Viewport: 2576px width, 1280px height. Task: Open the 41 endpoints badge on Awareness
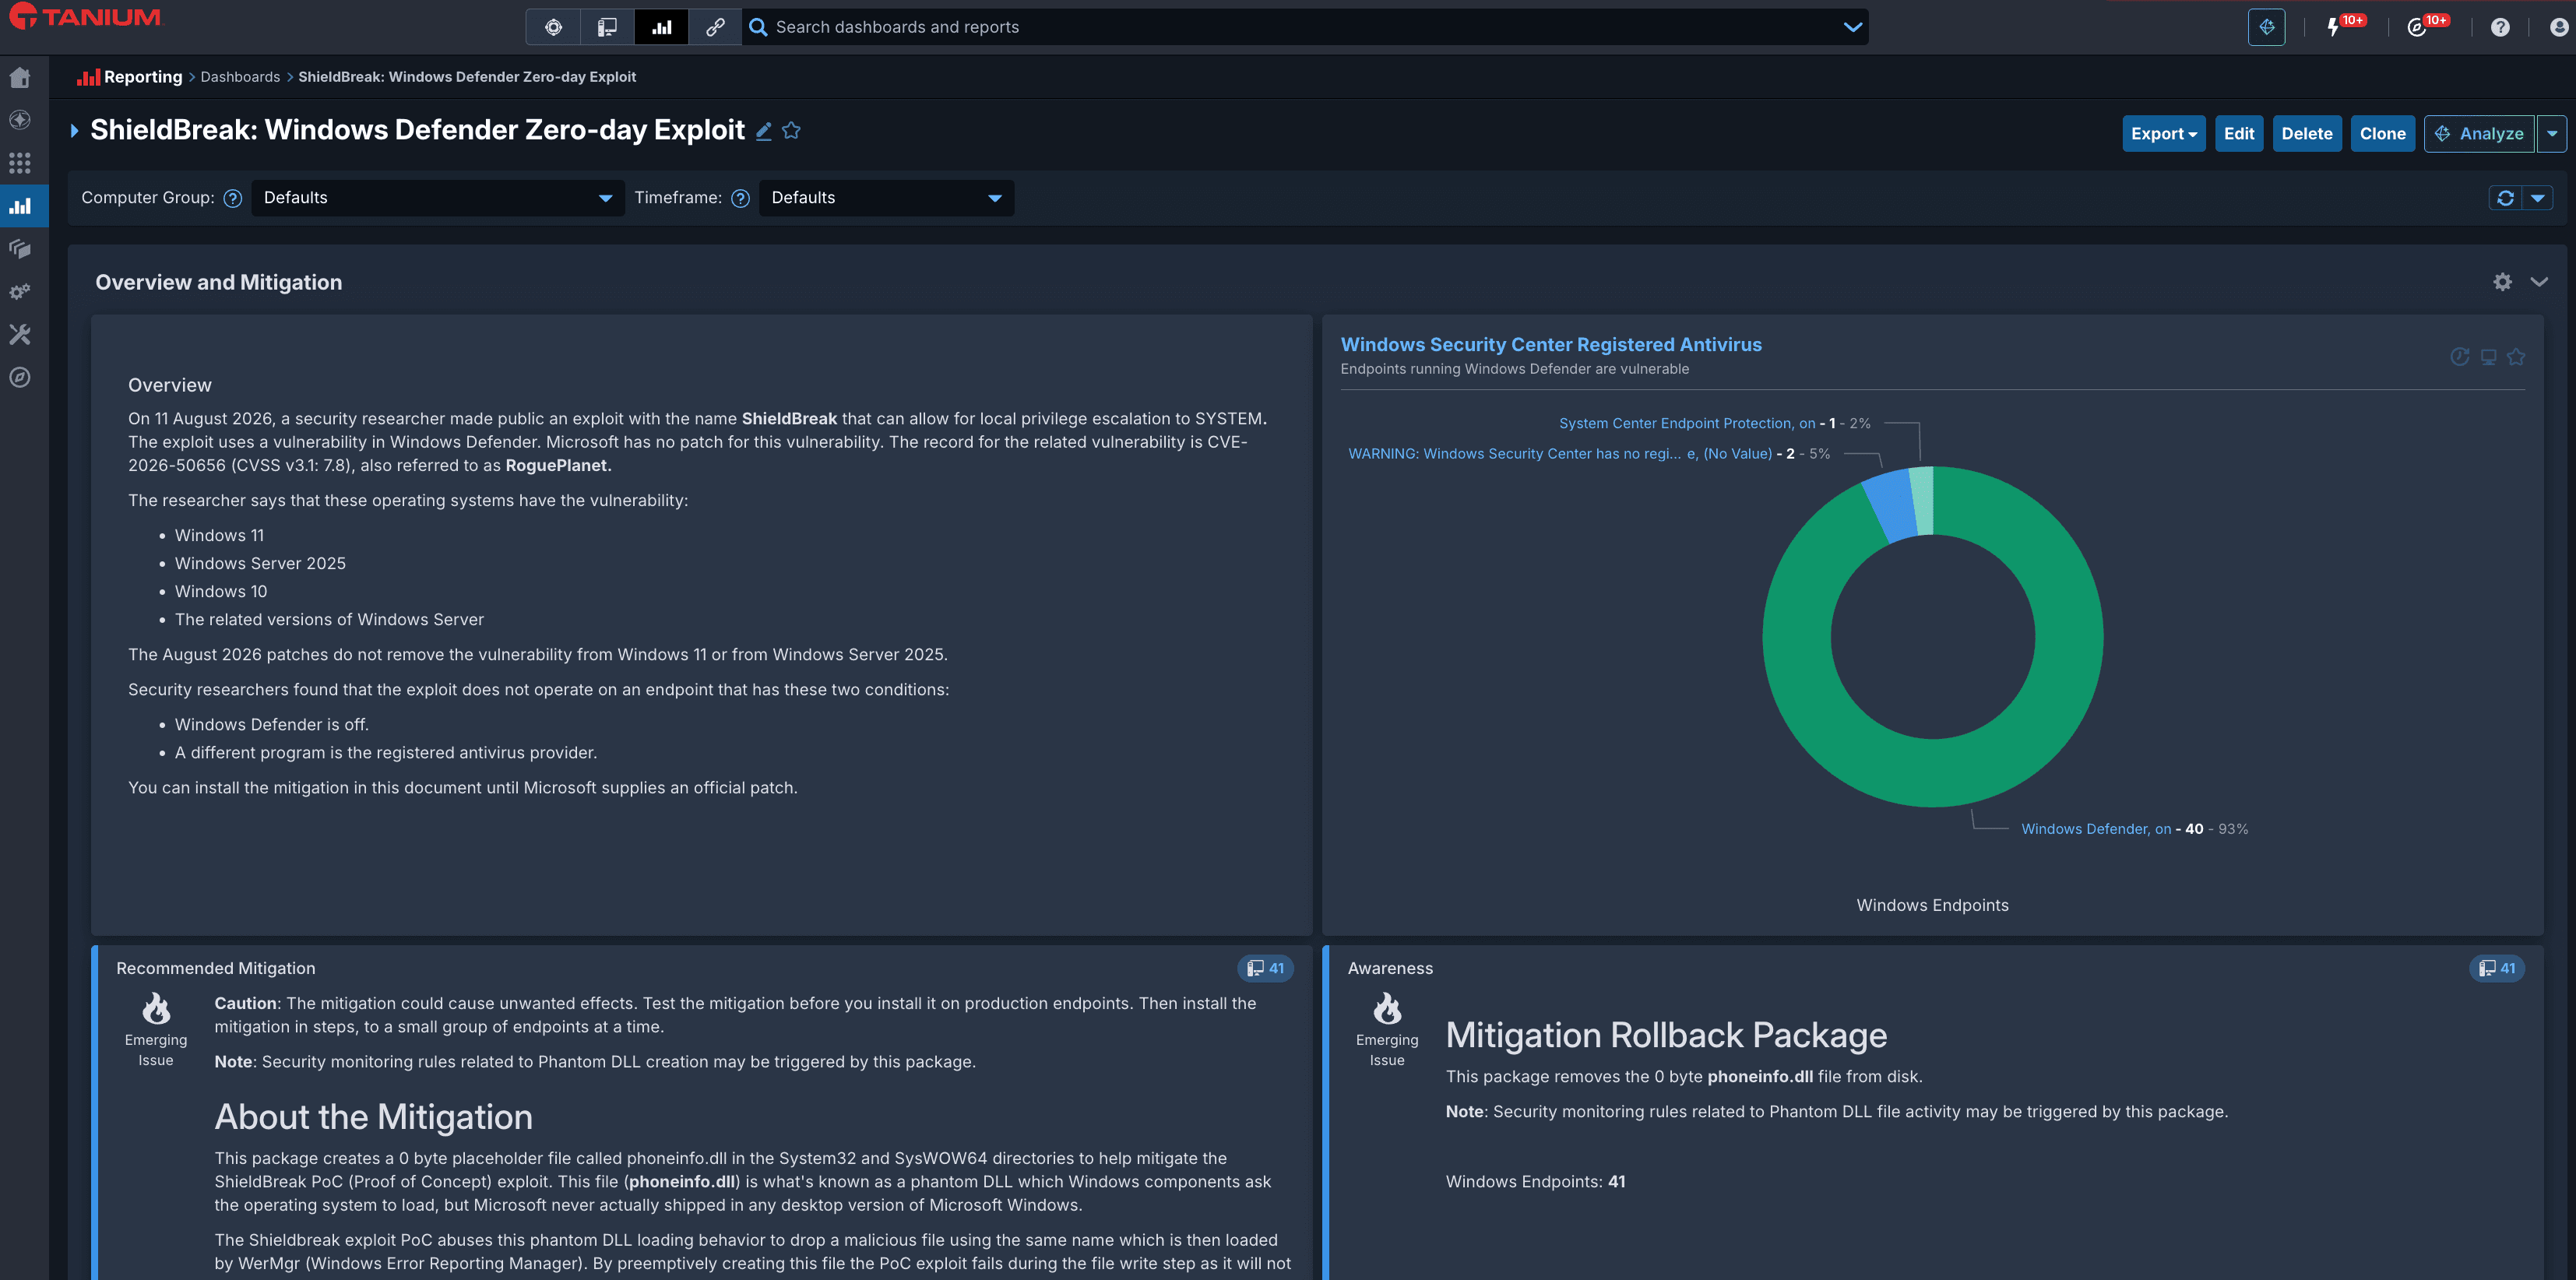[x=2496, y=968]
